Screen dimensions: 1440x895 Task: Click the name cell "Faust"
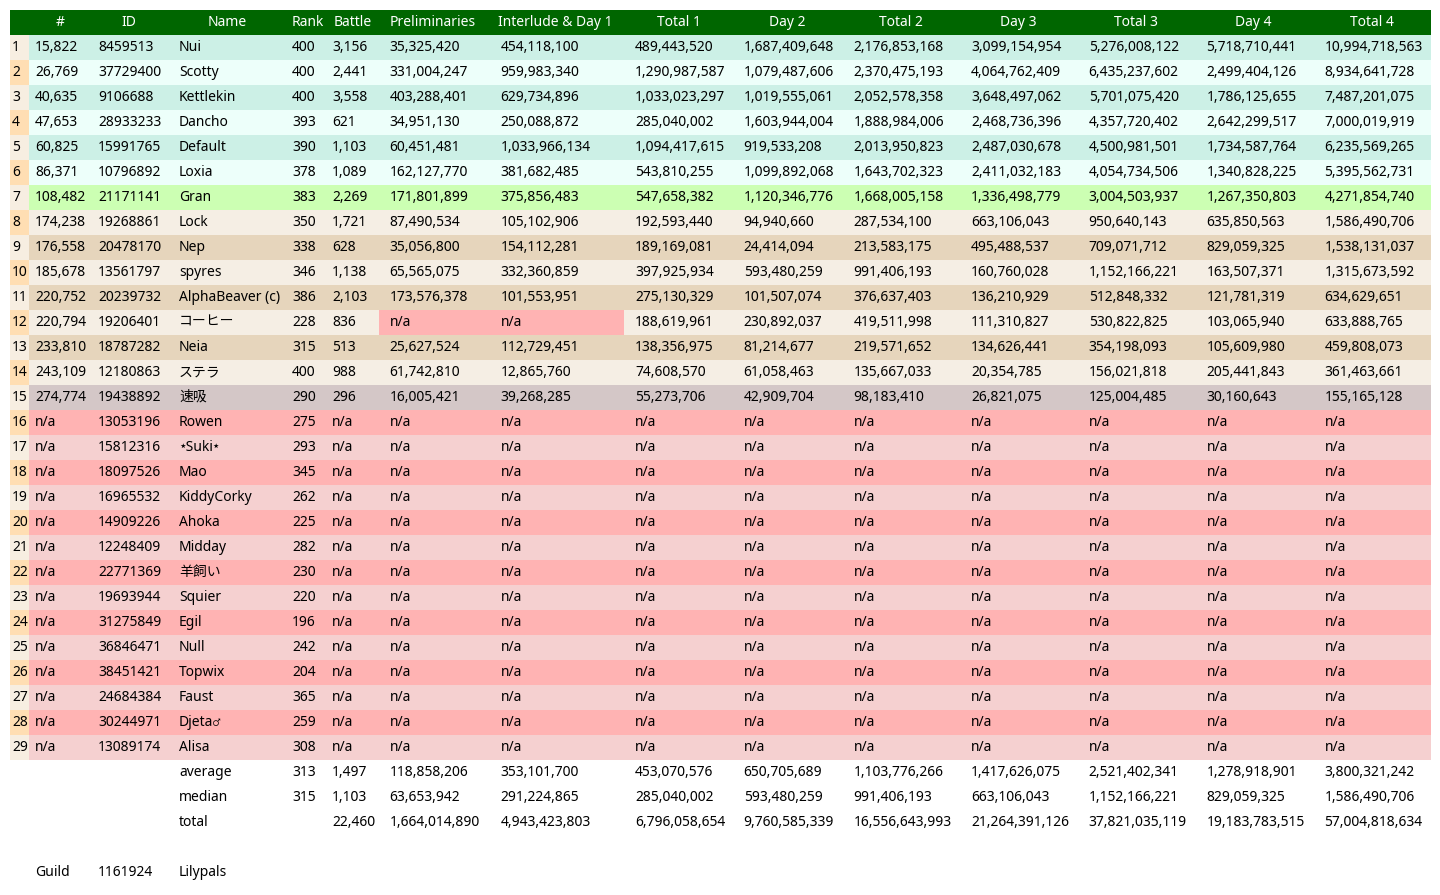[x=196, y=696]
